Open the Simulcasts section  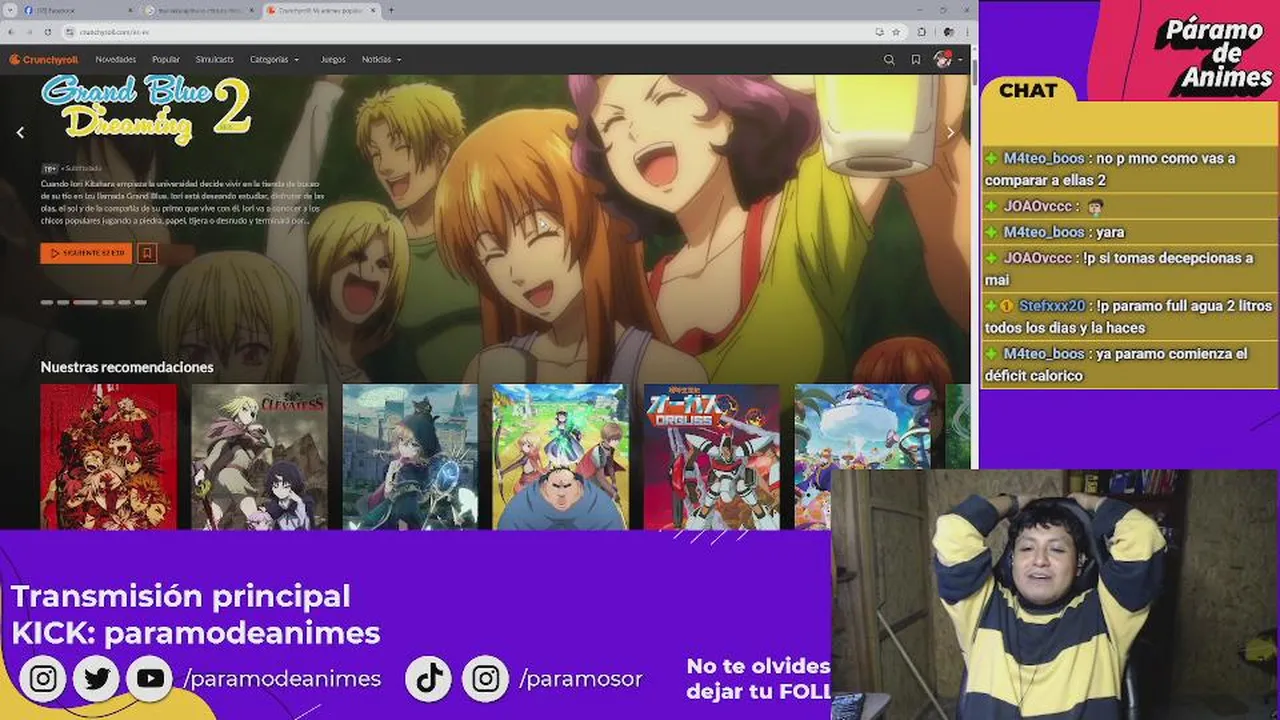(x=215, y=60)
